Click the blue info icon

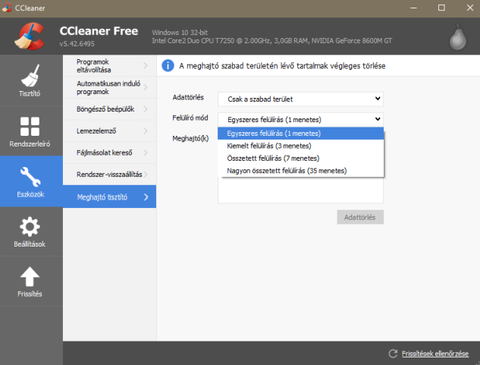tap(168, 66)
